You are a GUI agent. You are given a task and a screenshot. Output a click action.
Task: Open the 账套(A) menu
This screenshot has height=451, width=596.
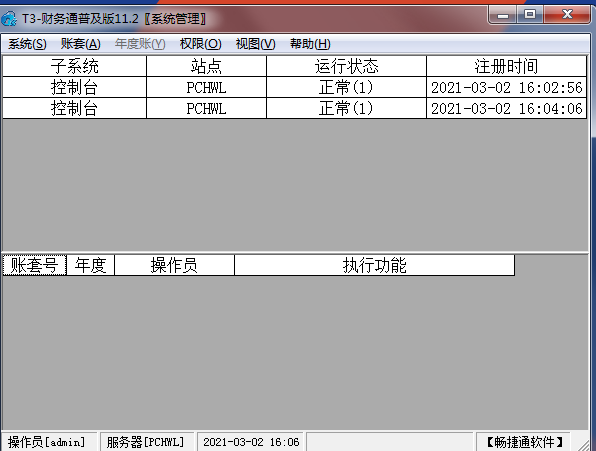(81, 44)
